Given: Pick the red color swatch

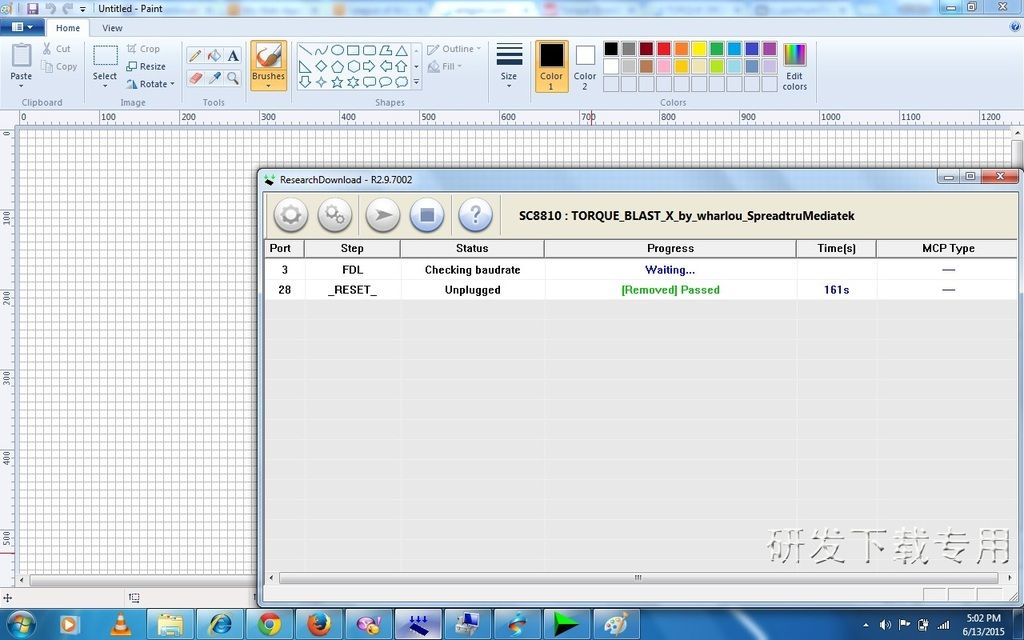Looking at the screenshot, I should [664, 49].
